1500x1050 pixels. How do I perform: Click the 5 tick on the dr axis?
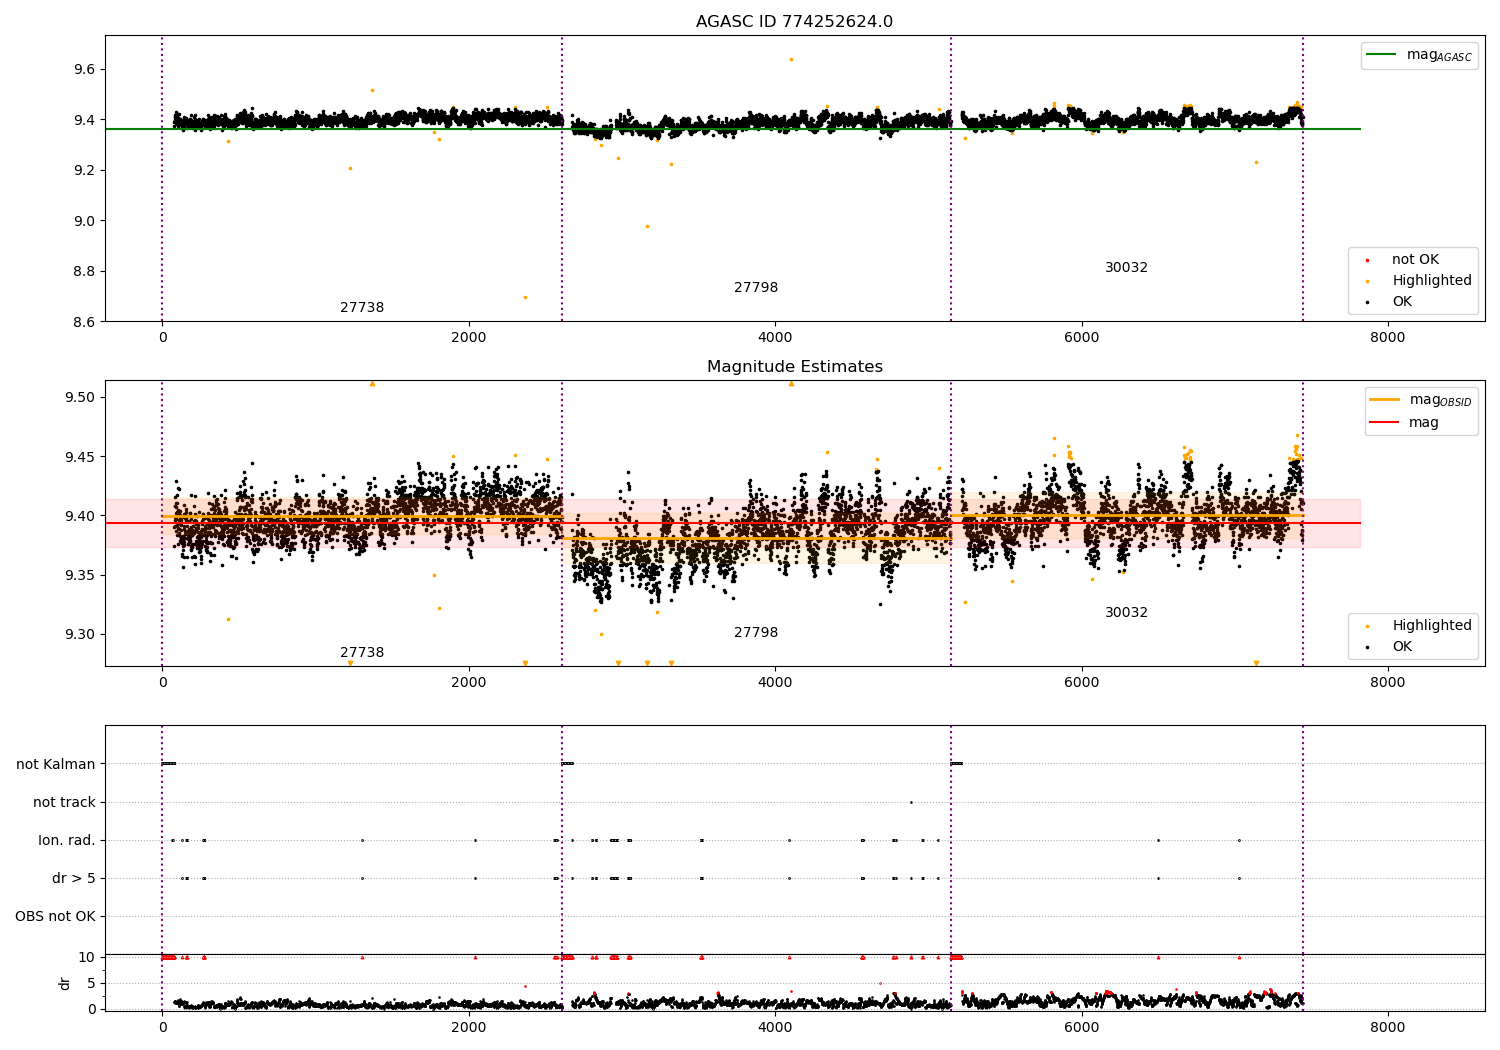(92, 983)
